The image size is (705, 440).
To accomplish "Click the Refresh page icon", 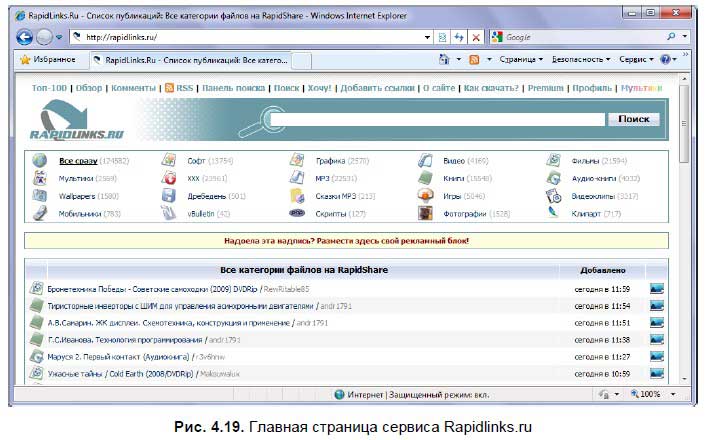I will point(459,37).
